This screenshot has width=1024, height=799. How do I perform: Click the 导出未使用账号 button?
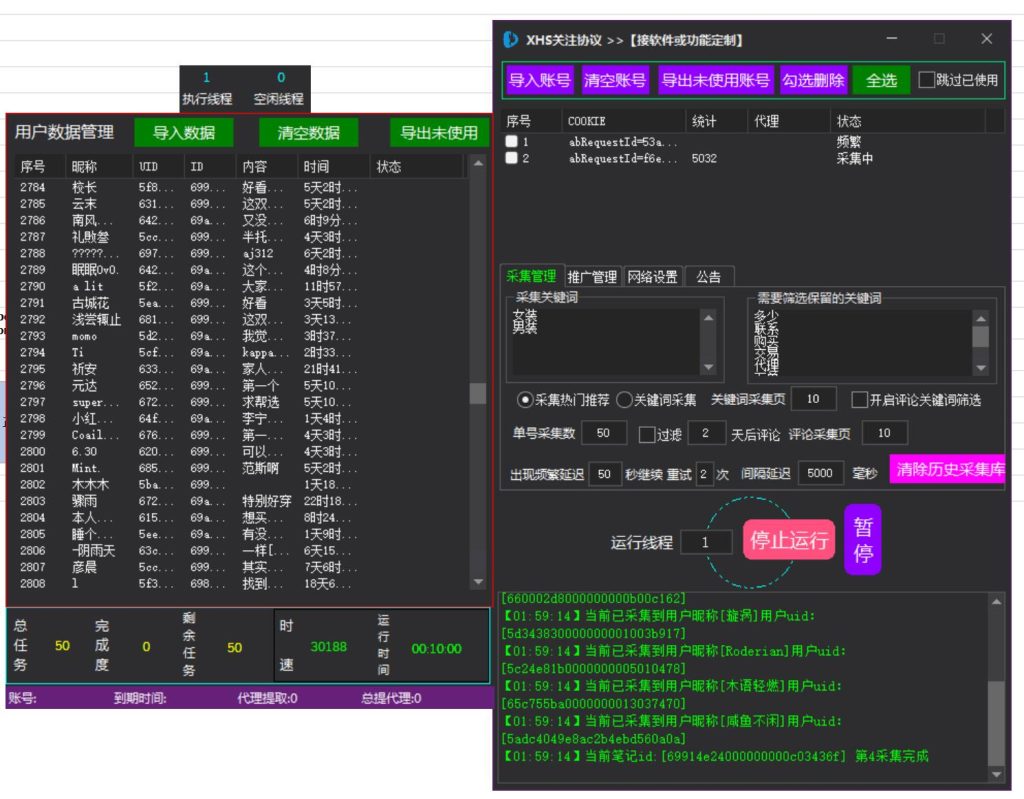715,80
